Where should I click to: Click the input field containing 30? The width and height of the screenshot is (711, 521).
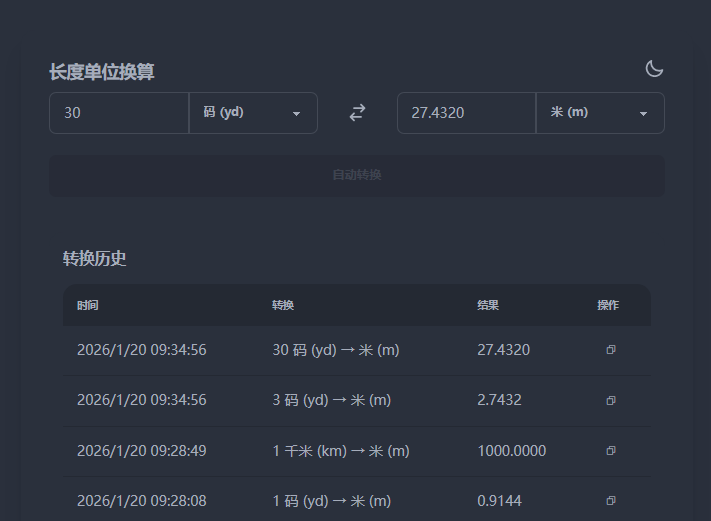point(118,113)
